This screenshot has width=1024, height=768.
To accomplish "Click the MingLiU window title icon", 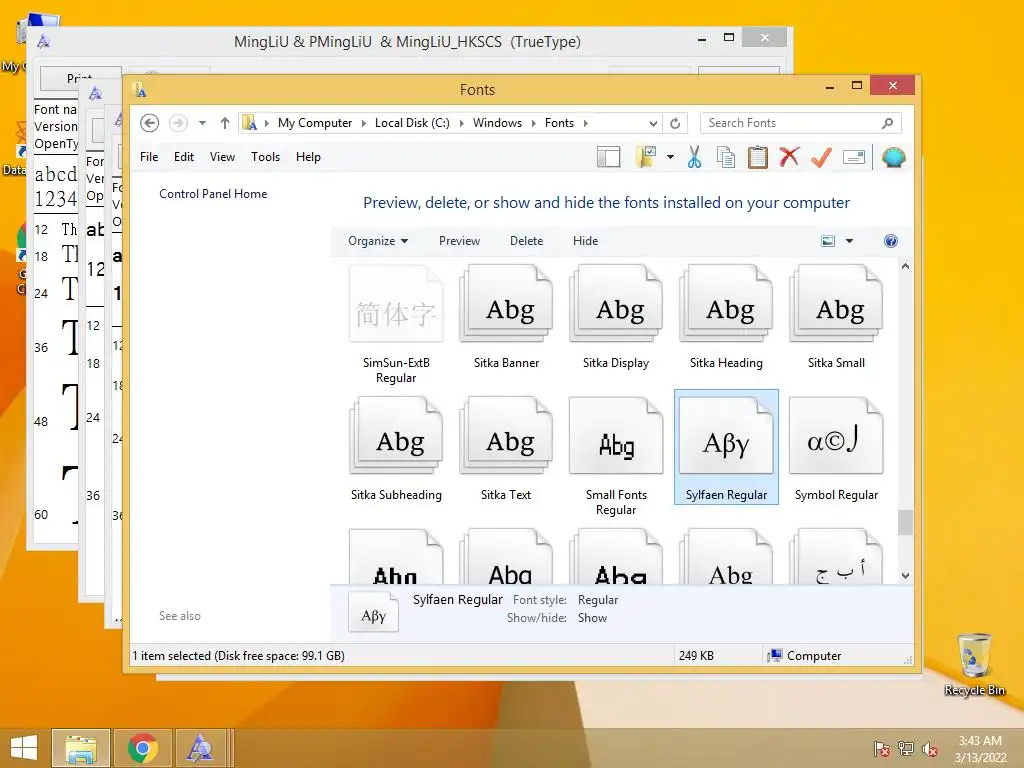I will [44, 42].
